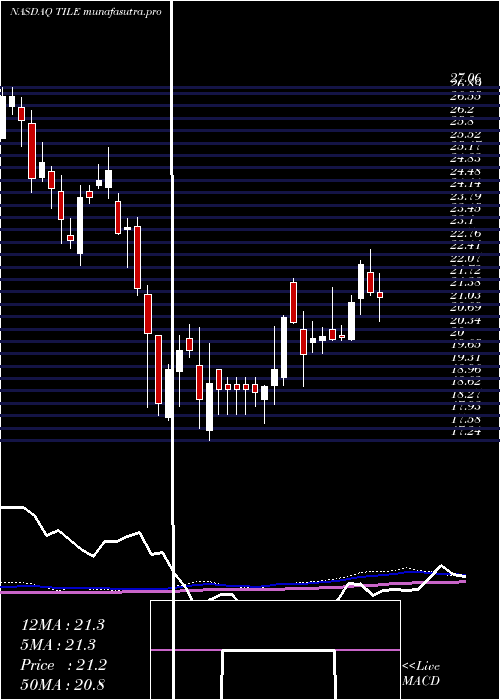Image resolution: width=500 pixels, height=700 pixels.
Task: Click the NASDAQ TILE munafasutra.pro chart title
Action: click(85, 12)
